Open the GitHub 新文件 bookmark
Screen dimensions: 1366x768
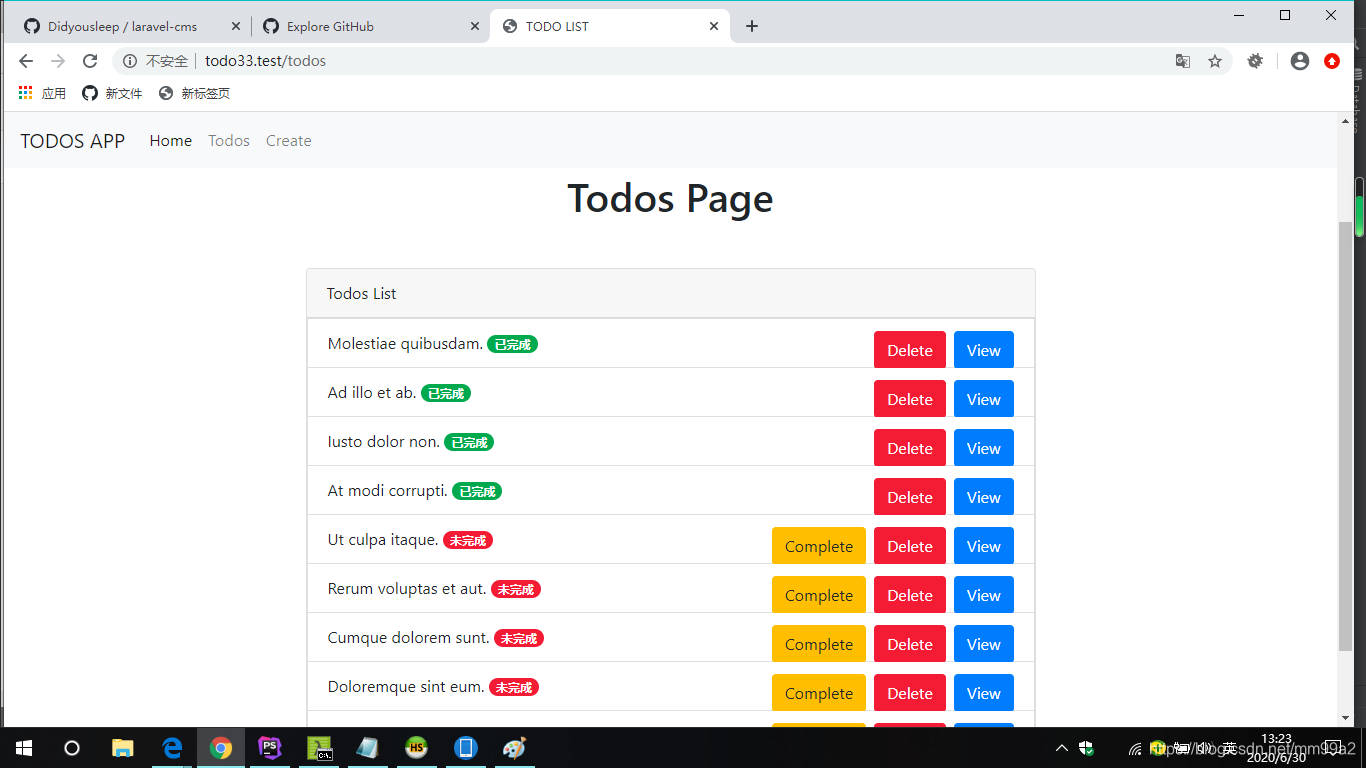(x=112, y=93)
